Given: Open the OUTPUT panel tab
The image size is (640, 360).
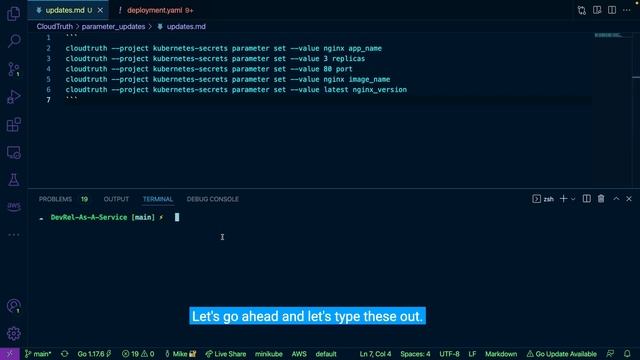Looking at the screenshot, I should click(x=116, y=199).
